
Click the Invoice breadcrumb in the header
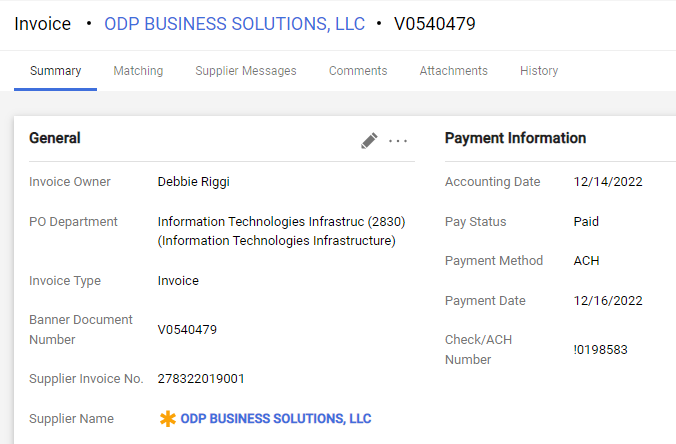coord(43,24)
